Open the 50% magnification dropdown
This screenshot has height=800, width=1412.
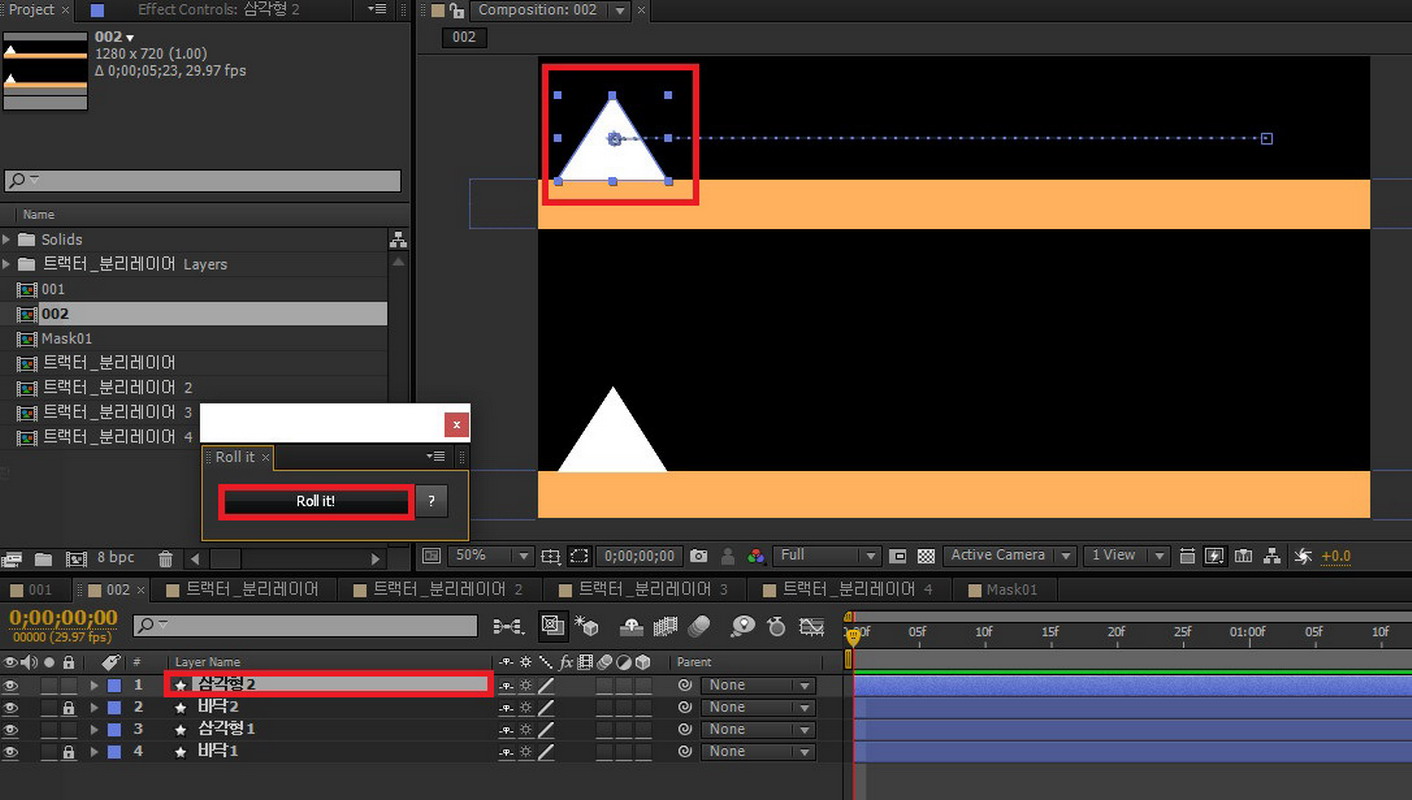pos(523,556)
